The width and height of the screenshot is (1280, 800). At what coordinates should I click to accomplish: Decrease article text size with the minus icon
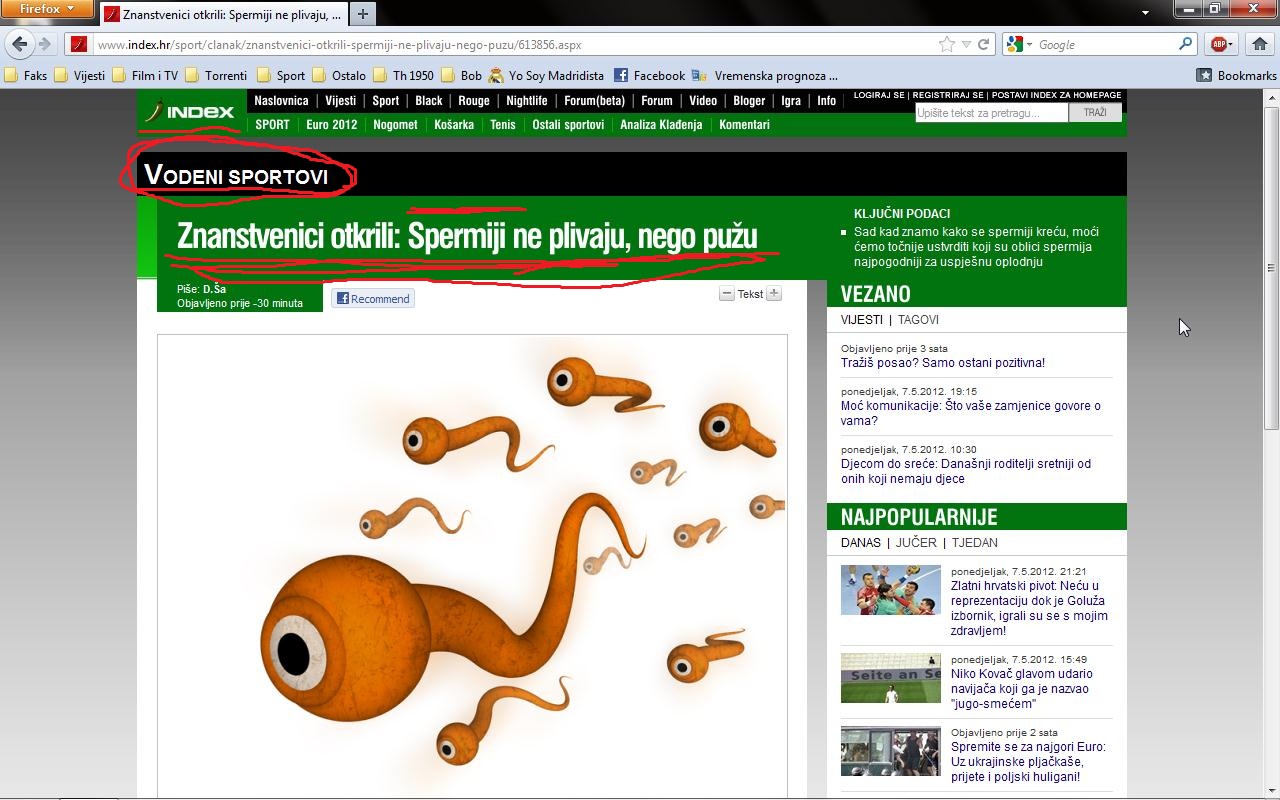pos(727,294)
